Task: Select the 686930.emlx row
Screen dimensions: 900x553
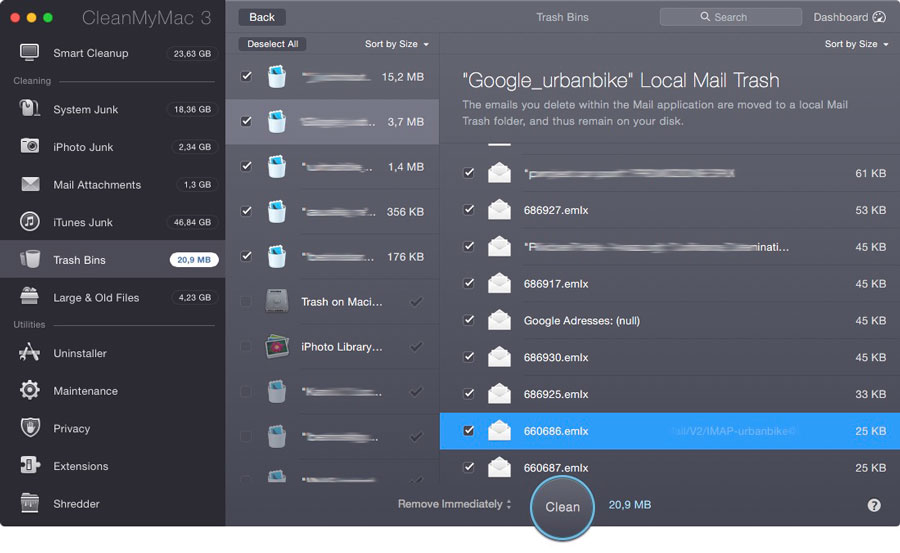Action: [x=670, y=357]
